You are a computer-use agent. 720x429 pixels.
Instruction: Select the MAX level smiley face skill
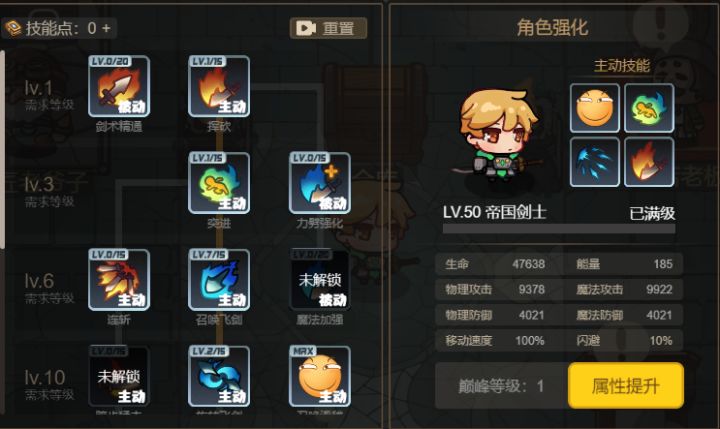[320, 376]
